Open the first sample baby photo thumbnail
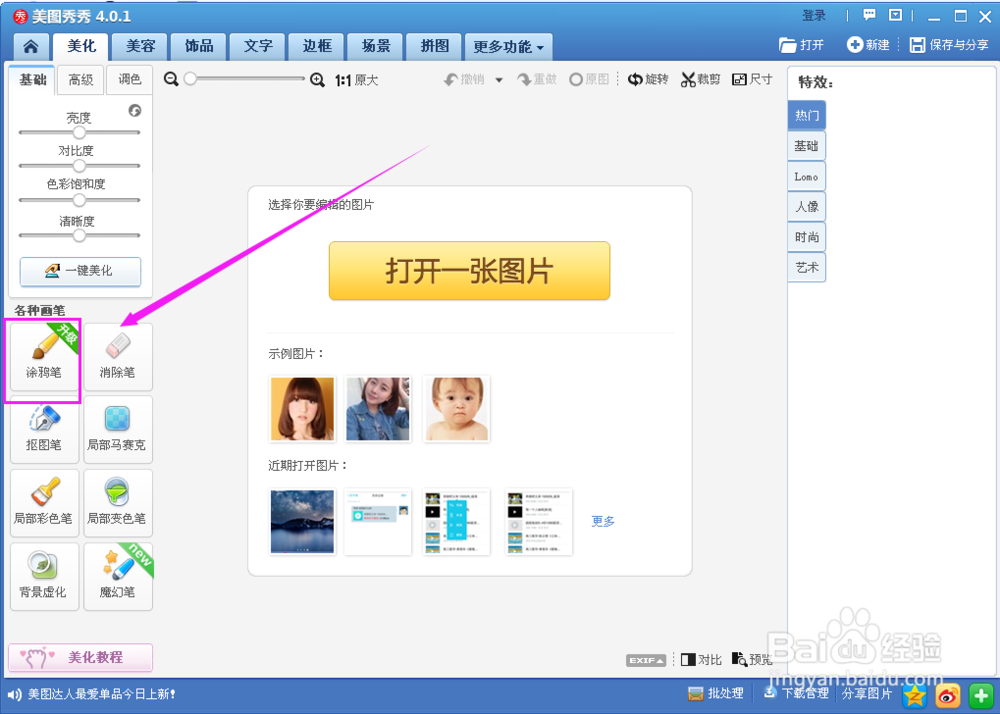Image resolution: width=1000 pixels, height=714 pixels. [456, 408]
